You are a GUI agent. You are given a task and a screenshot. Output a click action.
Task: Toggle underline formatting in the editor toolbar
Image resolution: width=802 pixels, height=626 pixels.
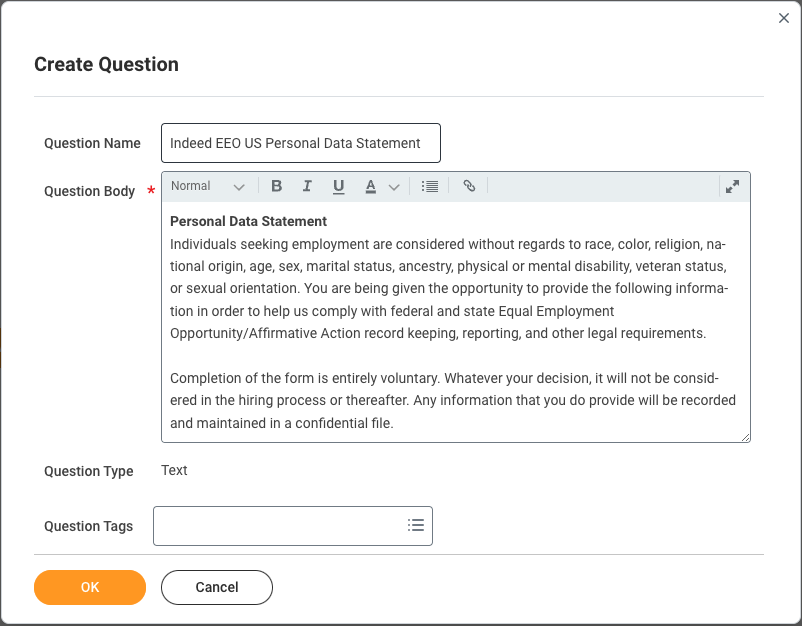338,186
